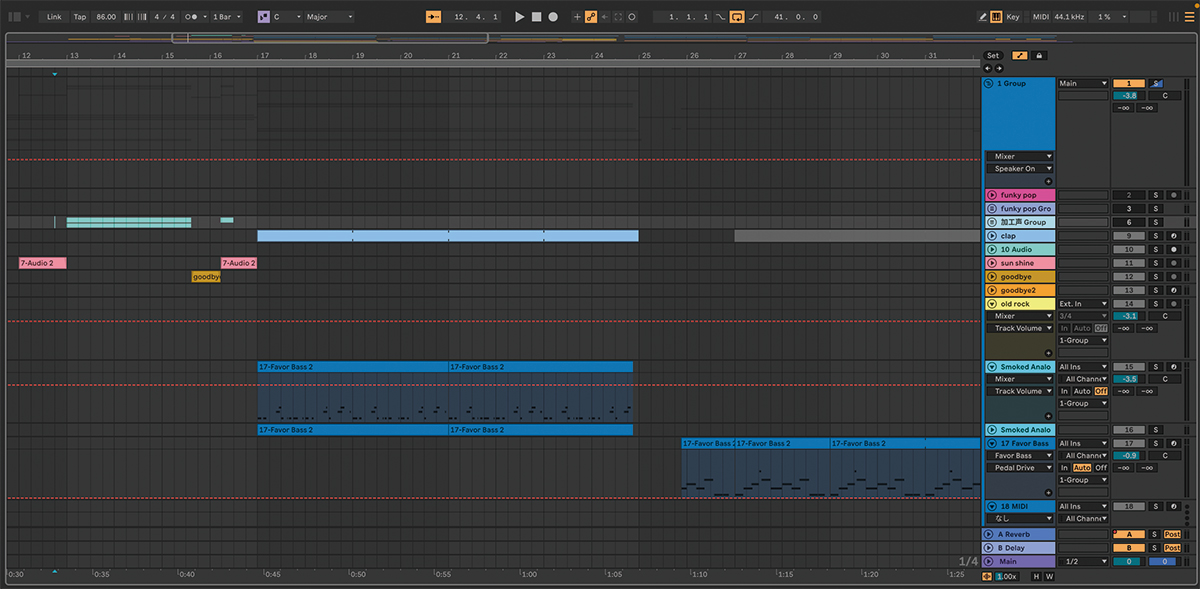The width and height of the screenshot is (1200, 589).
Task: Collapse the 1 Group track fold button
Action: tap(989, 84)
